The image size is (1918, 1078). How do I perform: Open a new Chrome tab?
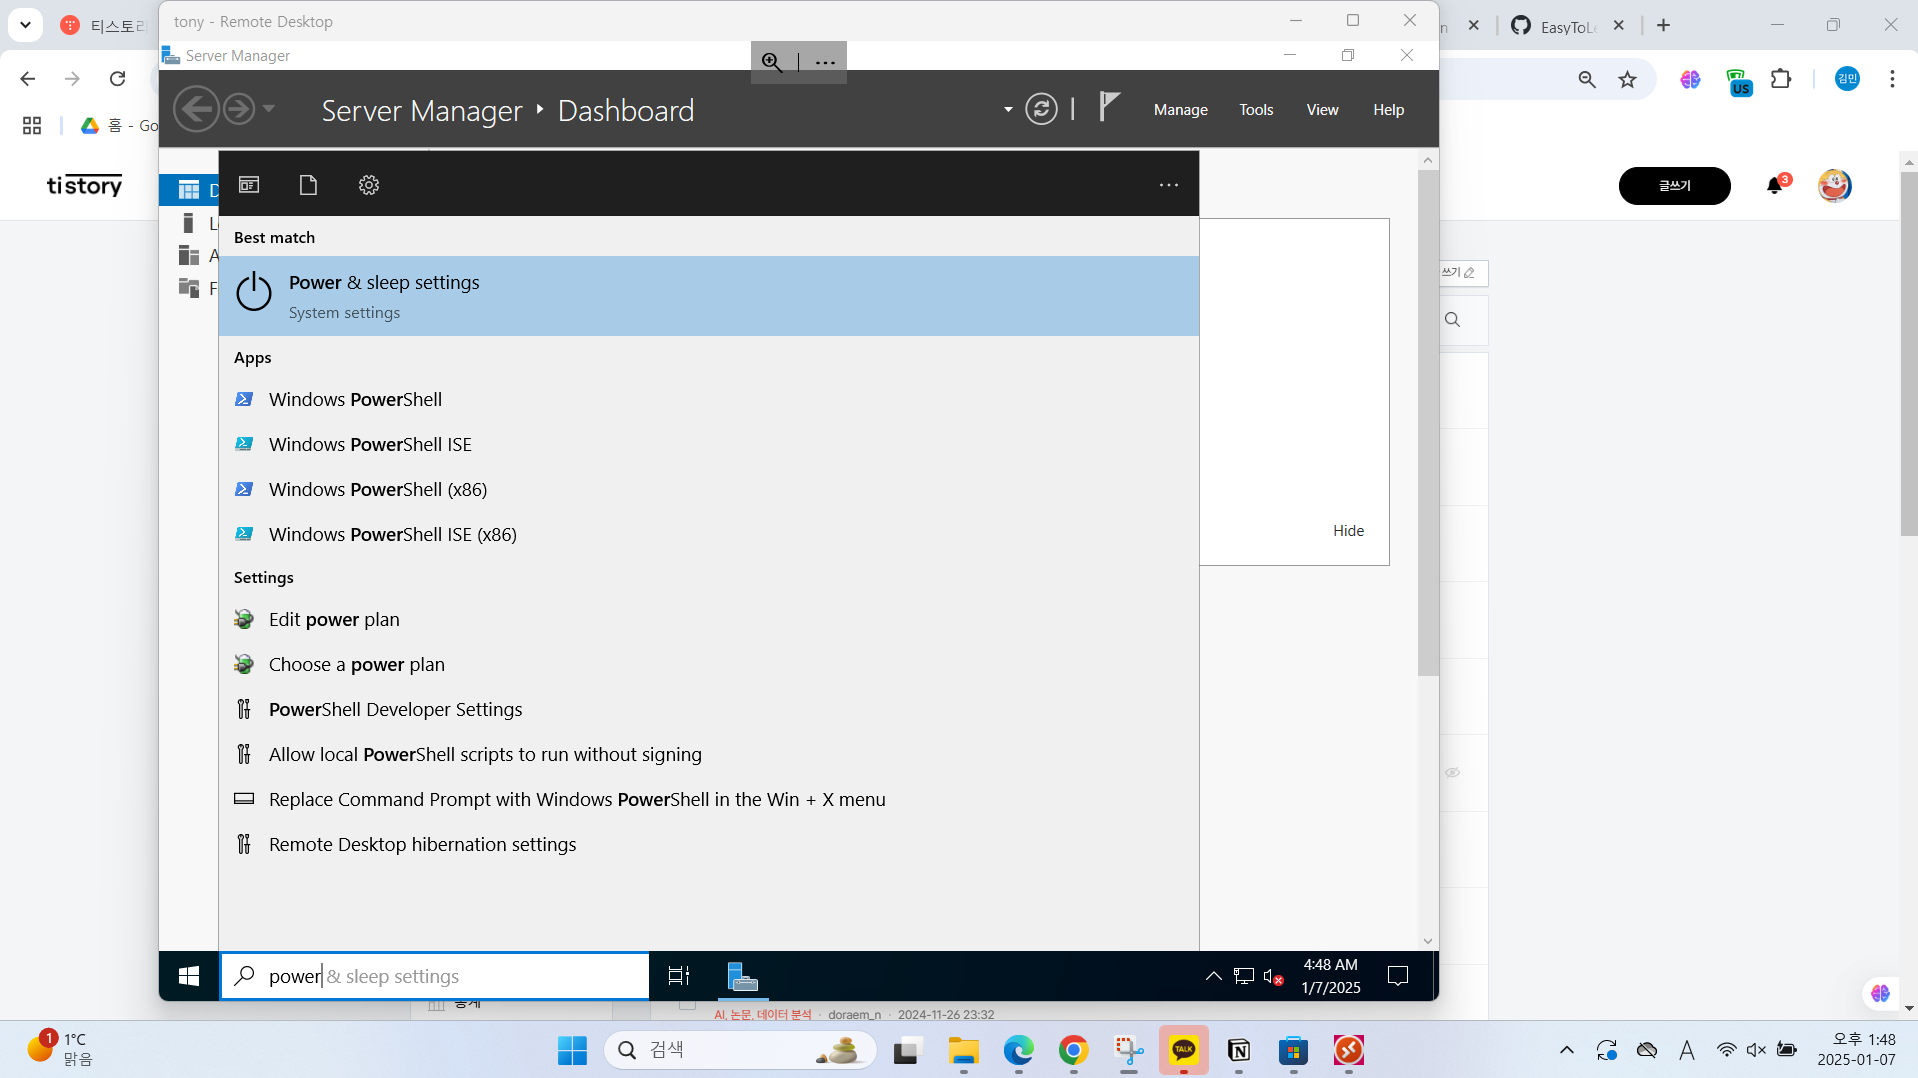[x=1663, y=26]
